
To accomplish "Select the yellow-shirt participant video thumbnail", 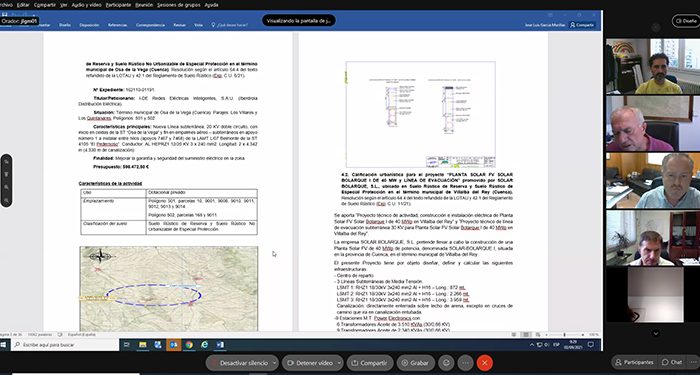I will coord(653,66).
